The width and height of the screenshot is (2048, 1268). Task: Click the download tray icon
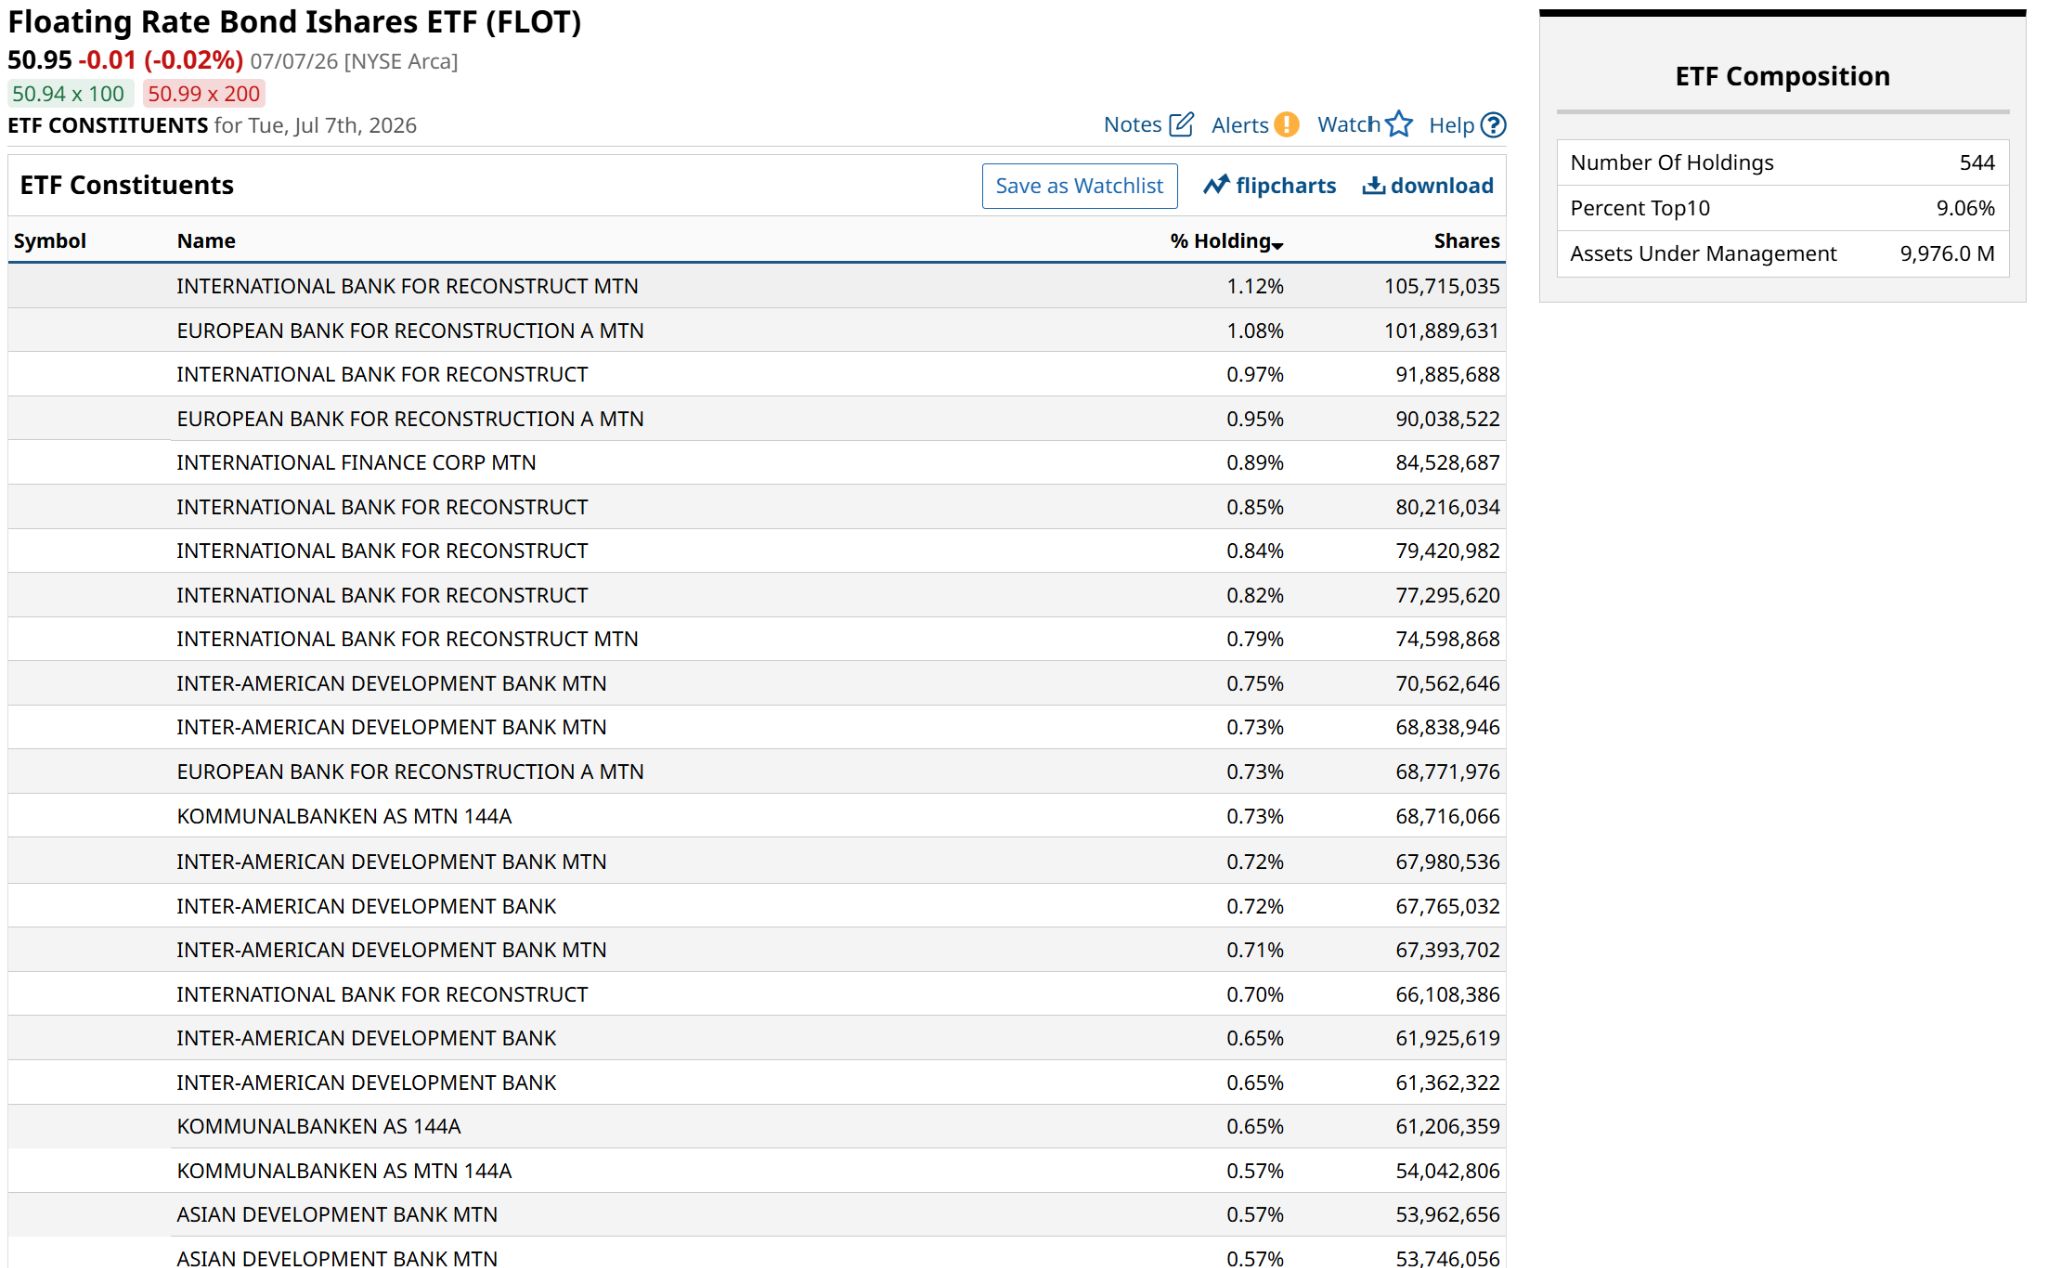(1374, 185)
